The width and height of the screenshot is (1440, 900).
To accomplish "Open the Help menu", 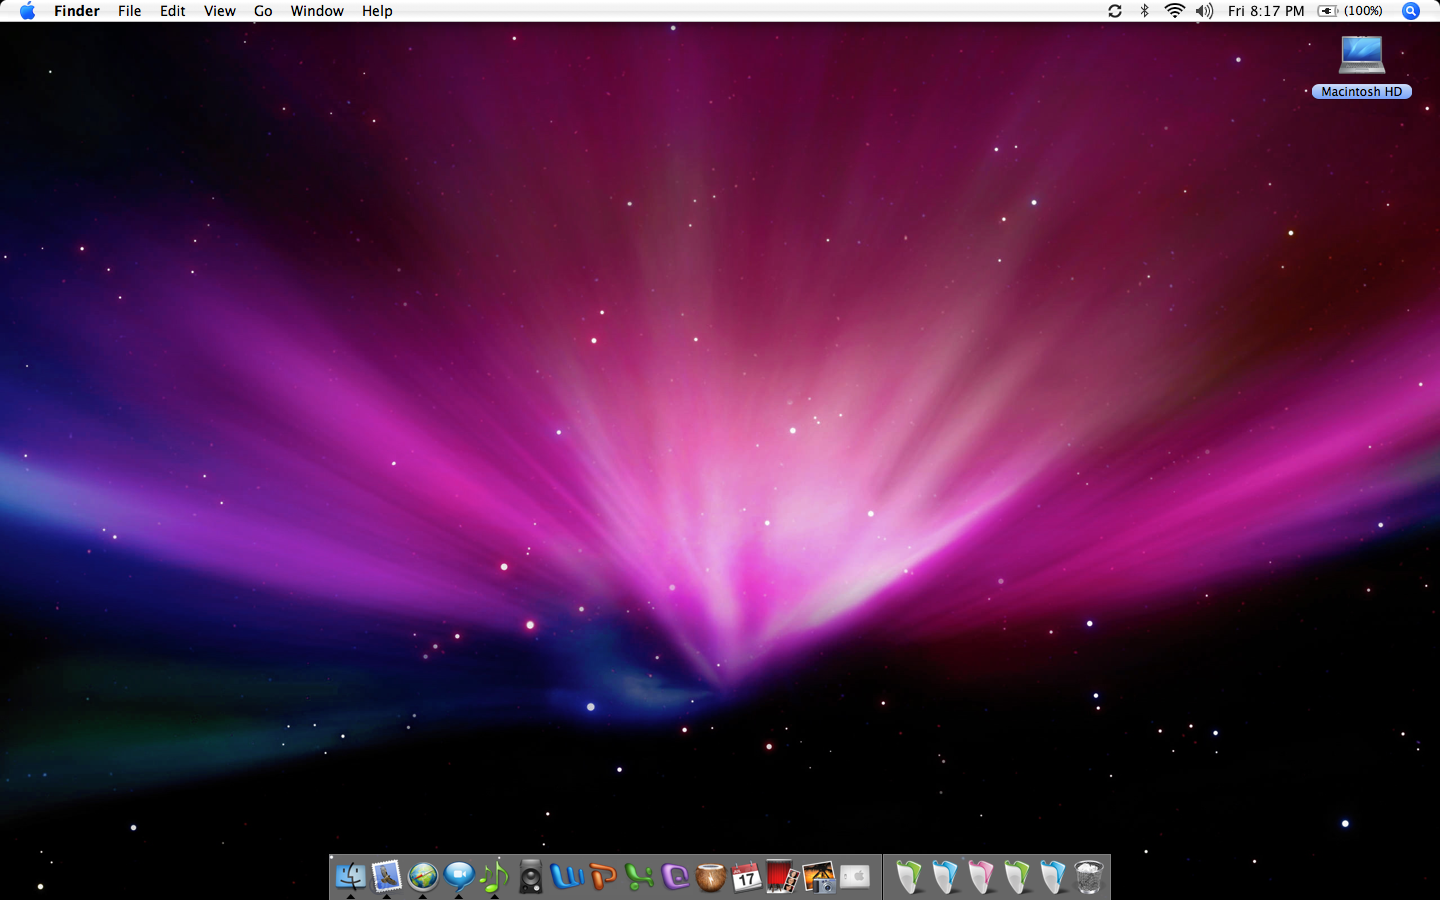I will coord(377,11).
